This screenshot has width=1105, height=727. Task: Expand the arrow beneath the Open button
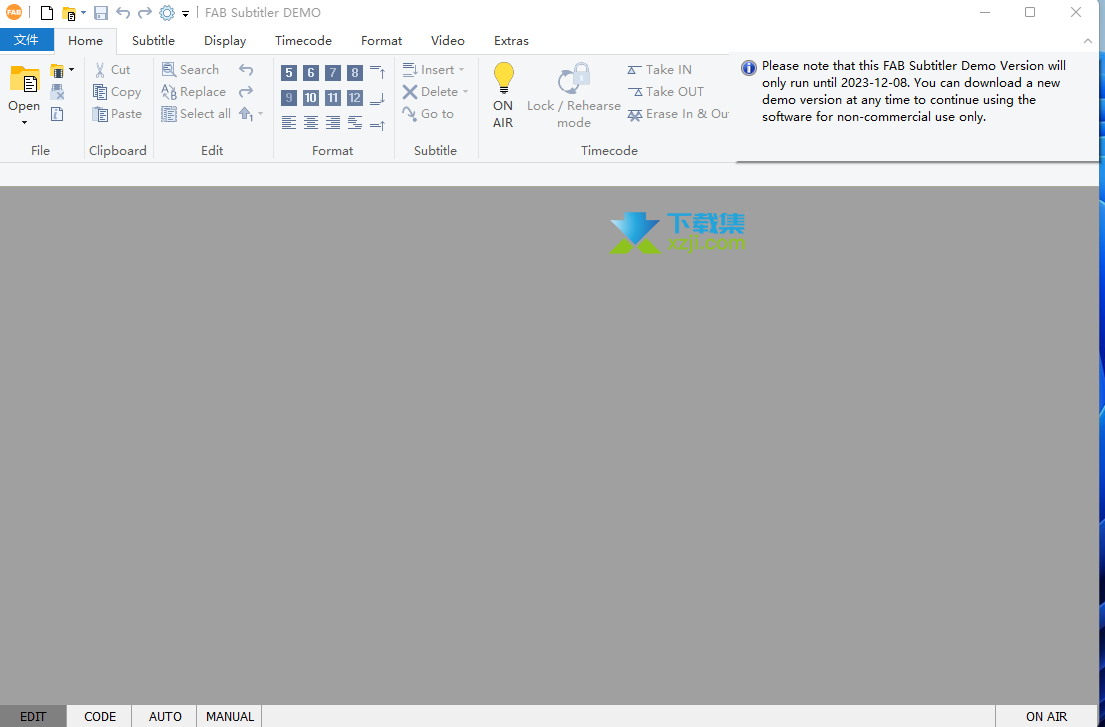pyautogui.click(x=24, y=123)
